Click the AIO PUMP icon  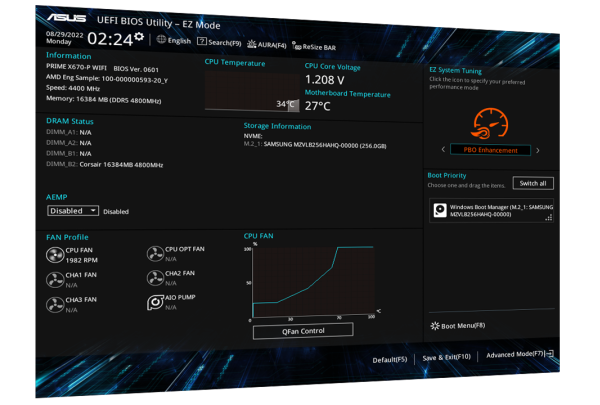tap(155, 302)
